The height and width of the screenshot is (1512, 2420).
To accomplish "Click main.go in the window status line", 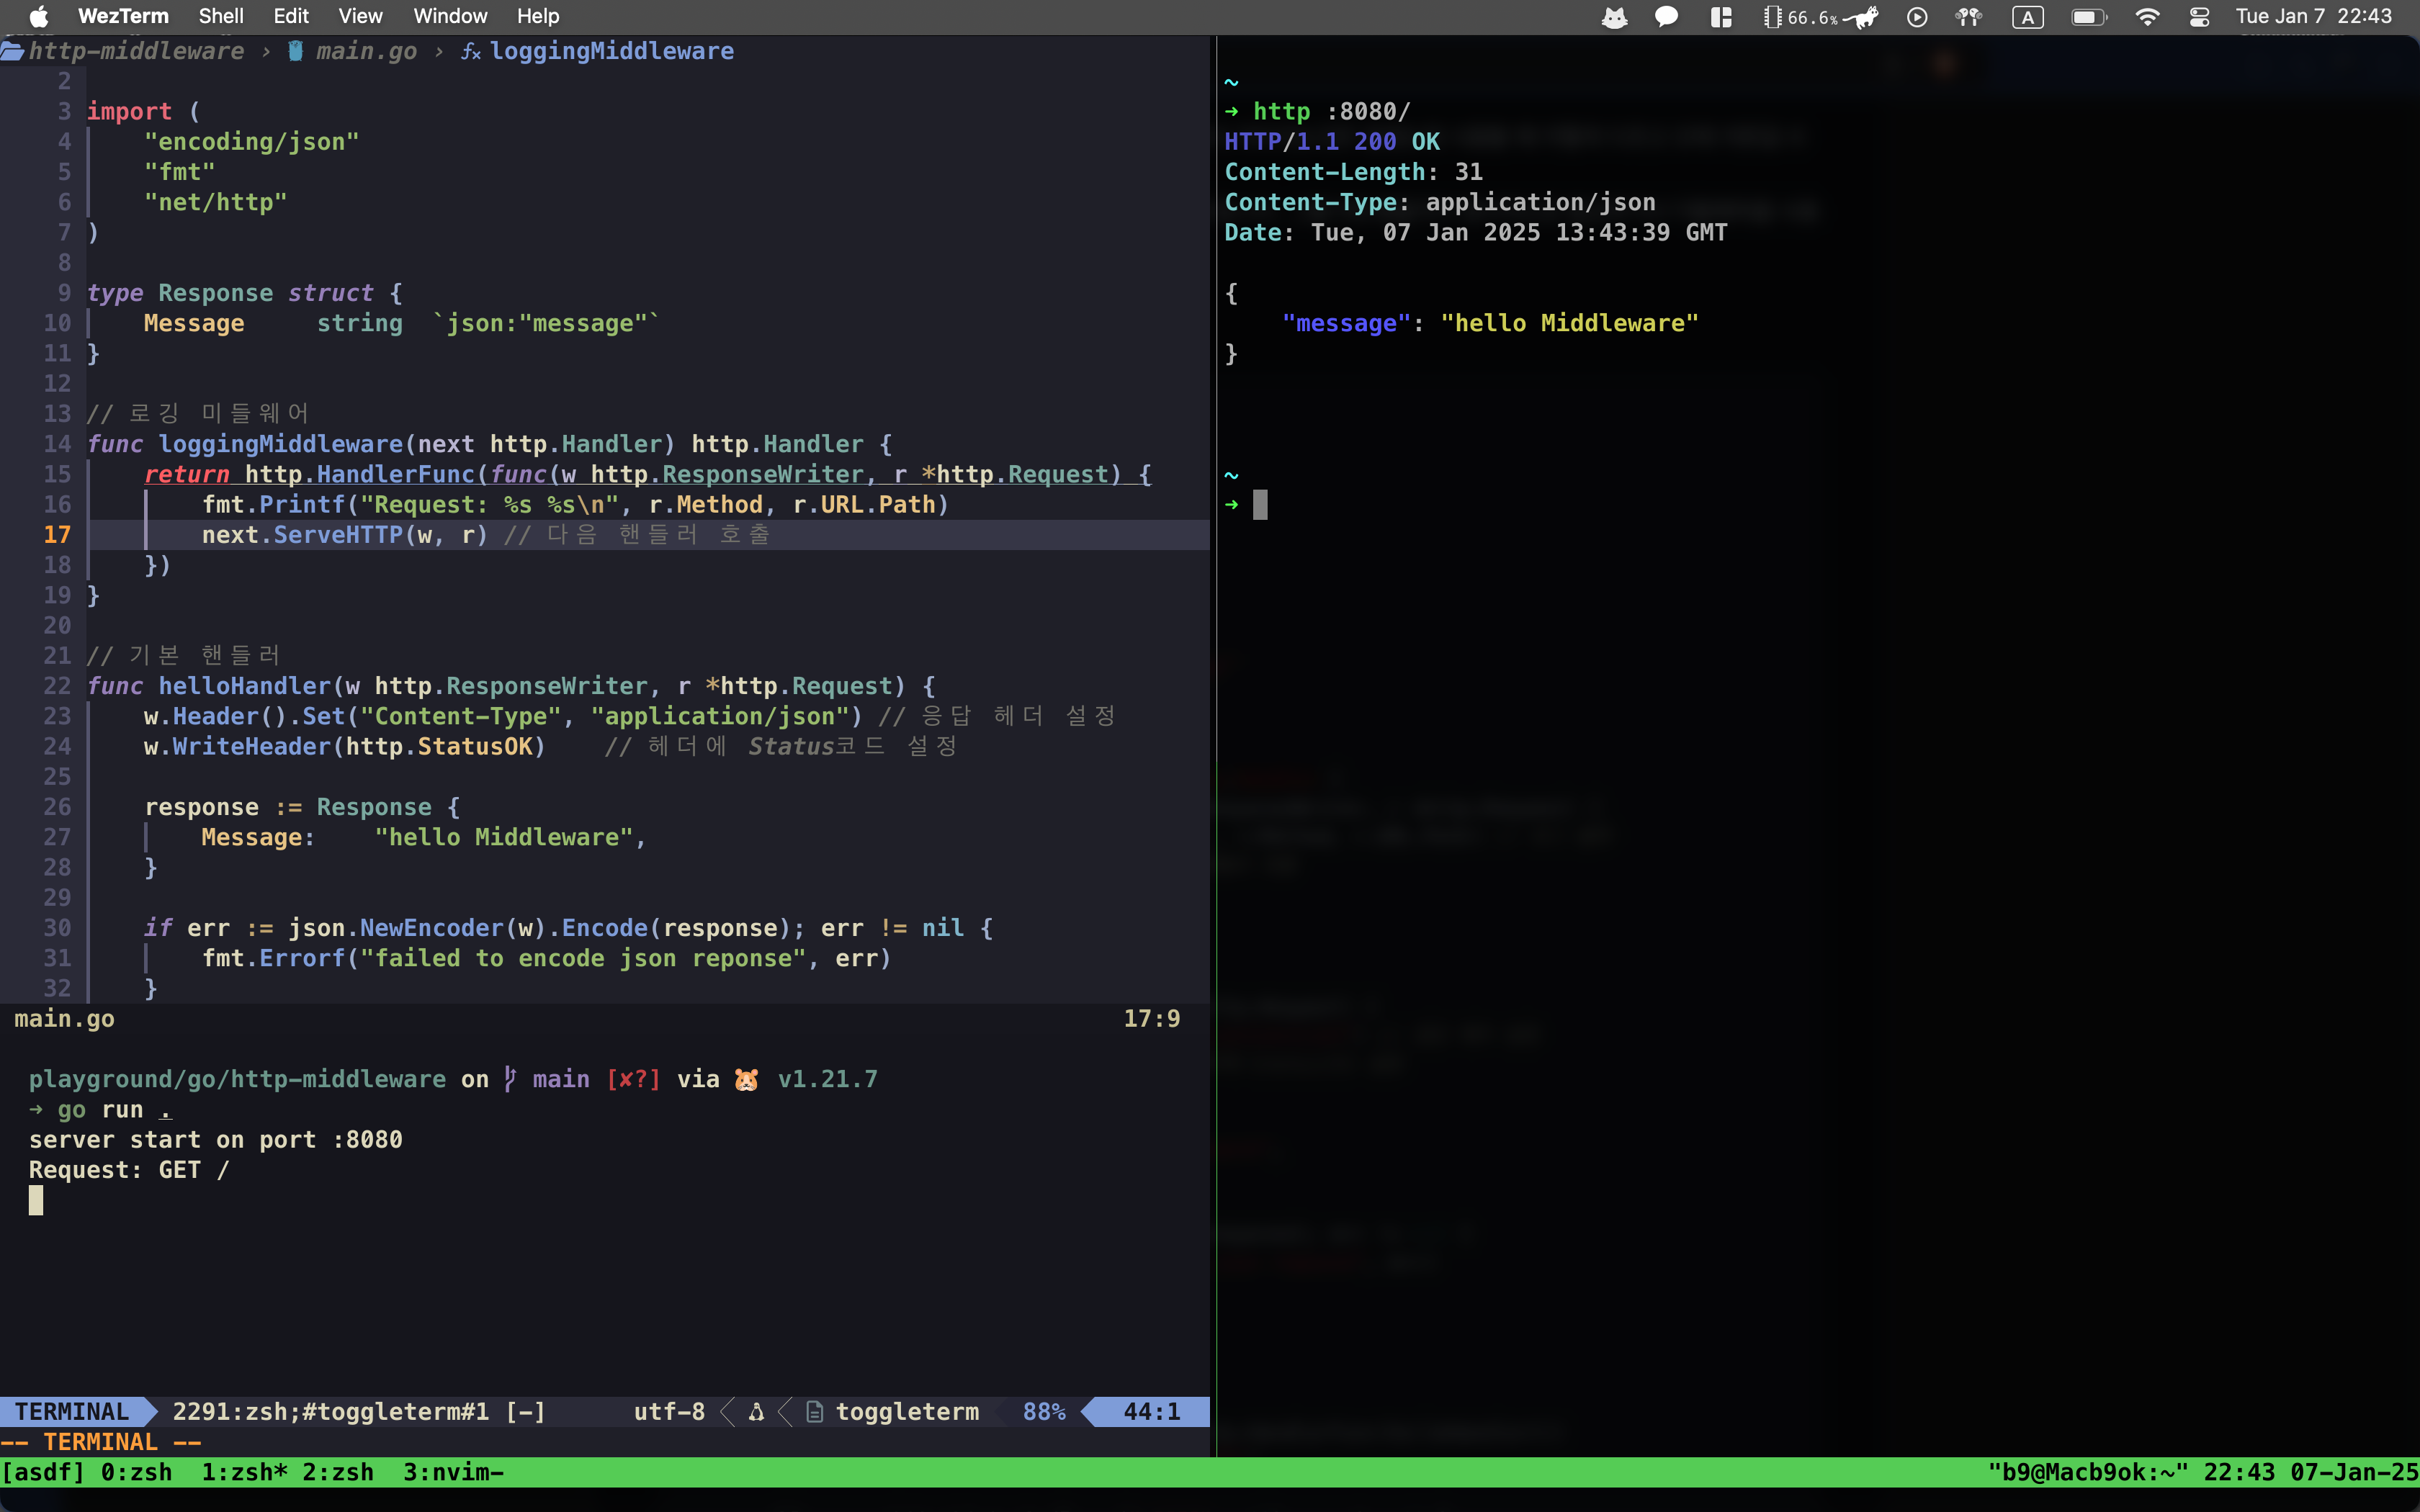I will coord(64,1019).
